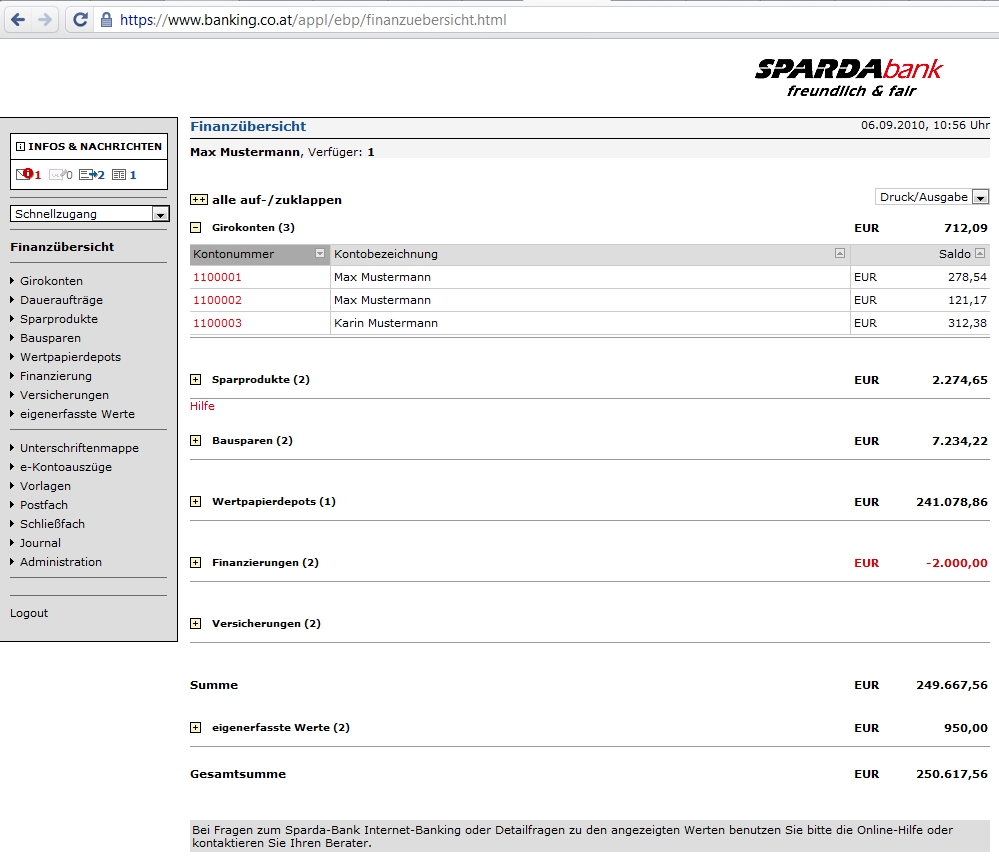Open account number 1100001

217,277
